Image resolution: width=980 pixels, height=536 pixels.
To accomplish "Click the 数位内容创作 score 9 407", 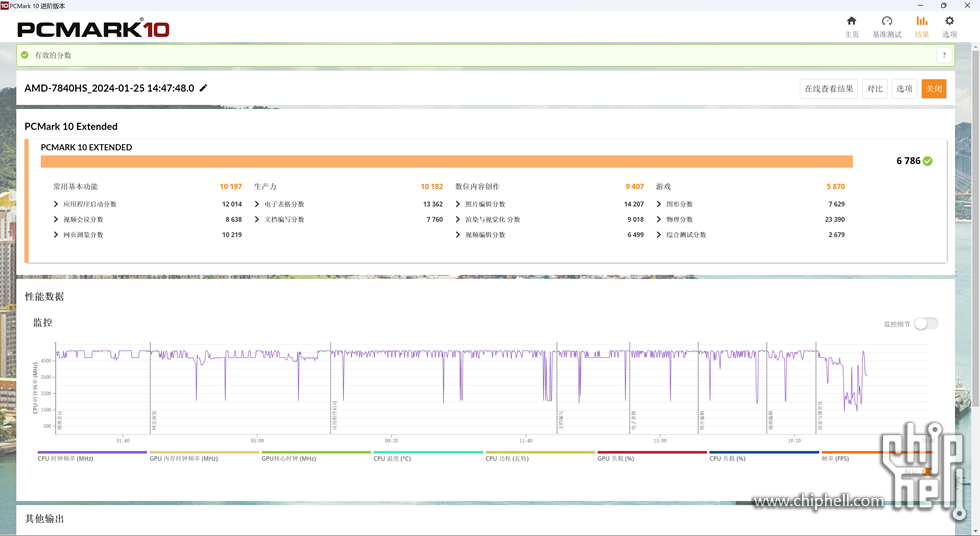I will (634, 187).
